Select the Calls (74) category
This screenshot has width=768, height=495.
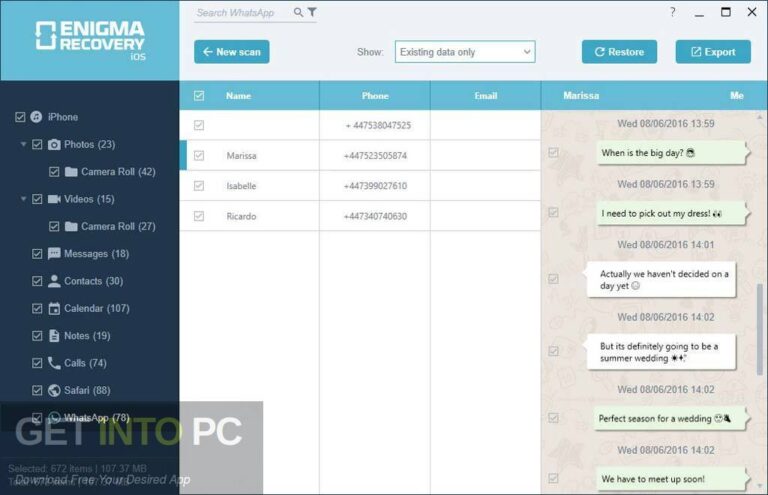tap(85, 363)
